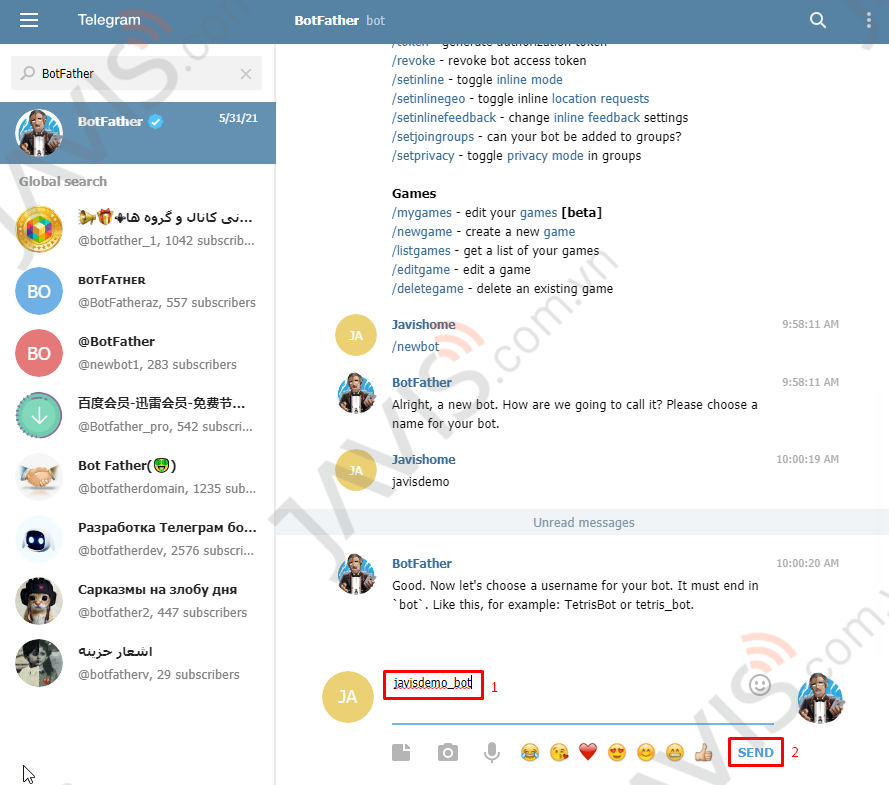Open the inline mode link
The height and width of the screenshot is (785, 889).
(x=530, y=80)
